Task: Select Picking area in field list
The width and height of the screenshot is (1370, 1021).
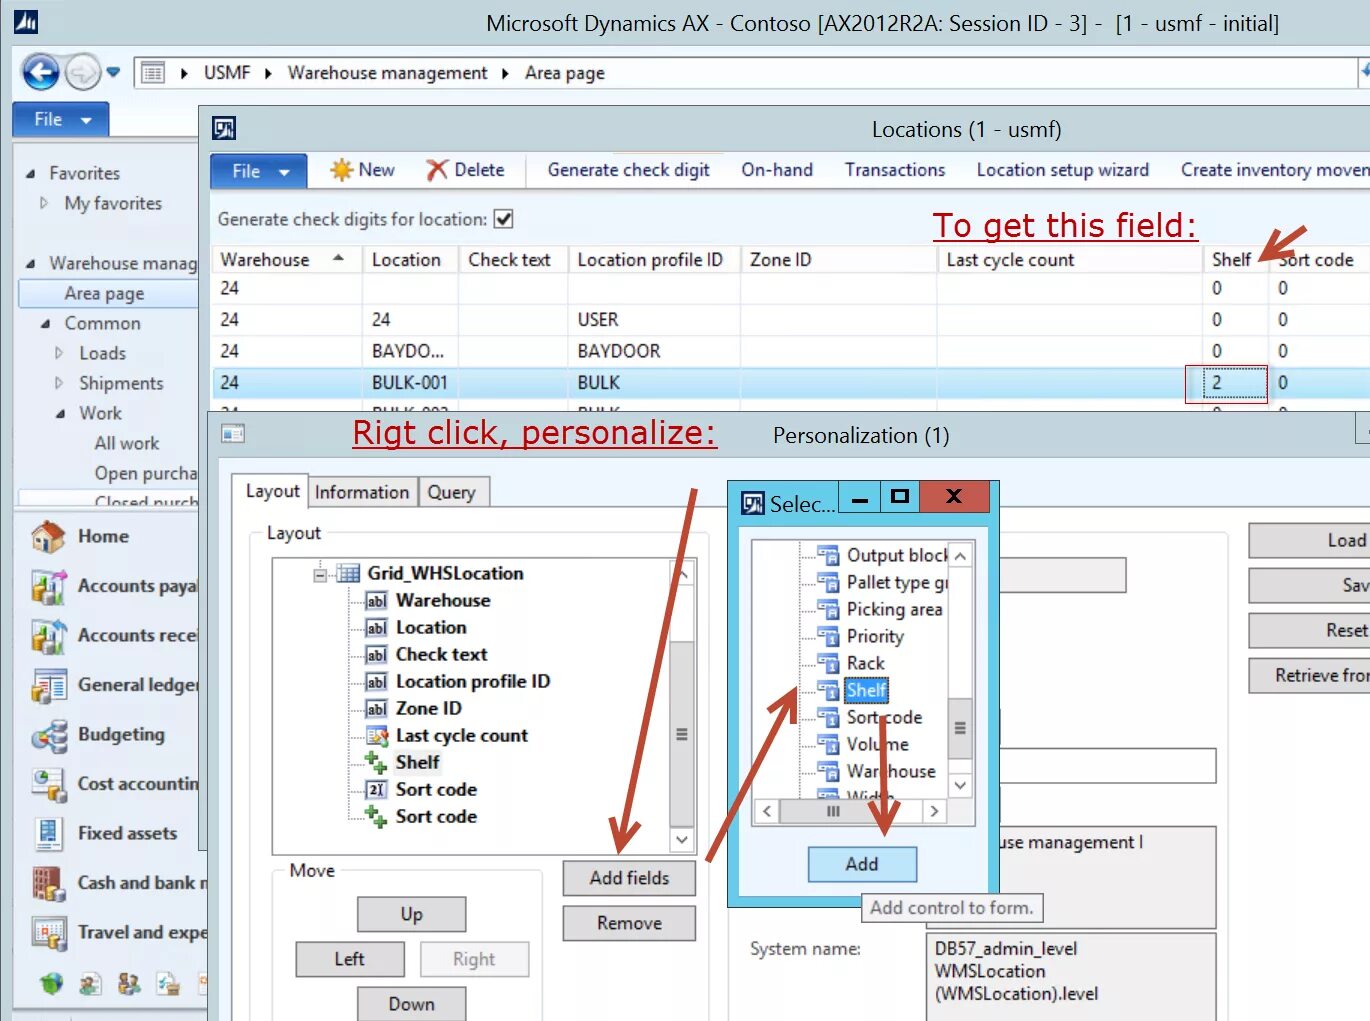Action: point(894,609)
